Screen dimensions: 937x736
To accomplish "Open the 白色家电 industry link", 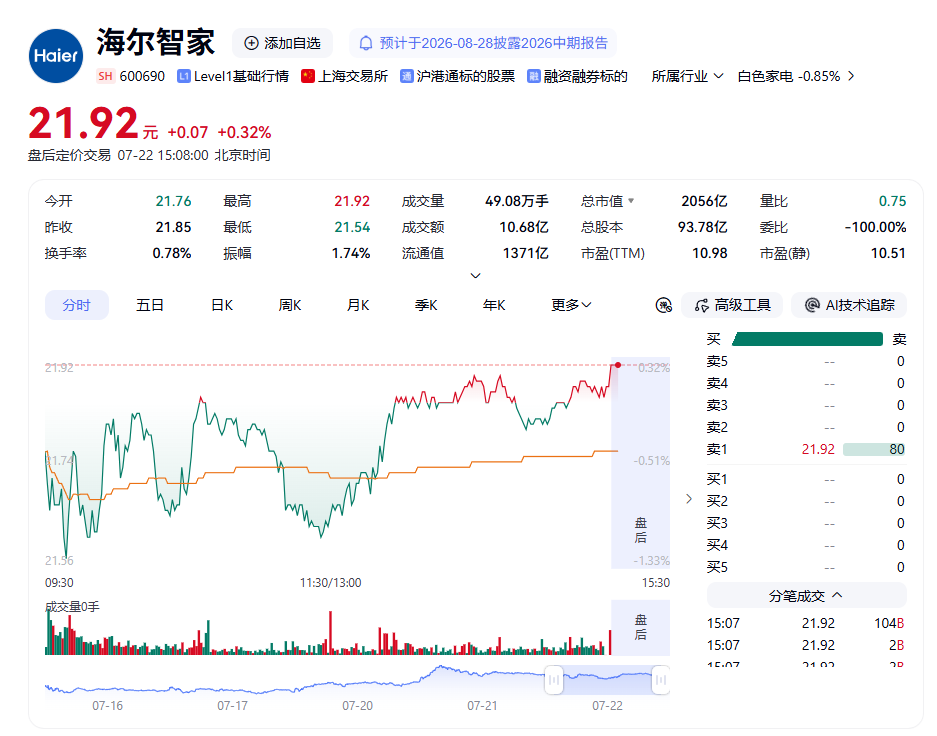I will click(789, 76).
